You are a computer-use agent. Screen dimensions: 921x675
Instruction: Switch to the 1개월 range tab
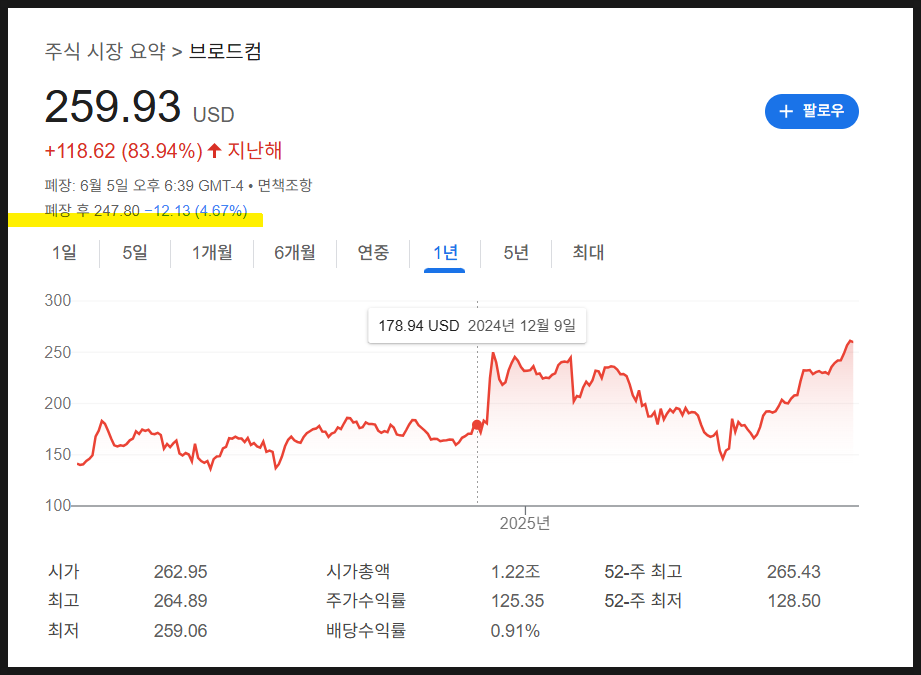(x=212, y=253)
